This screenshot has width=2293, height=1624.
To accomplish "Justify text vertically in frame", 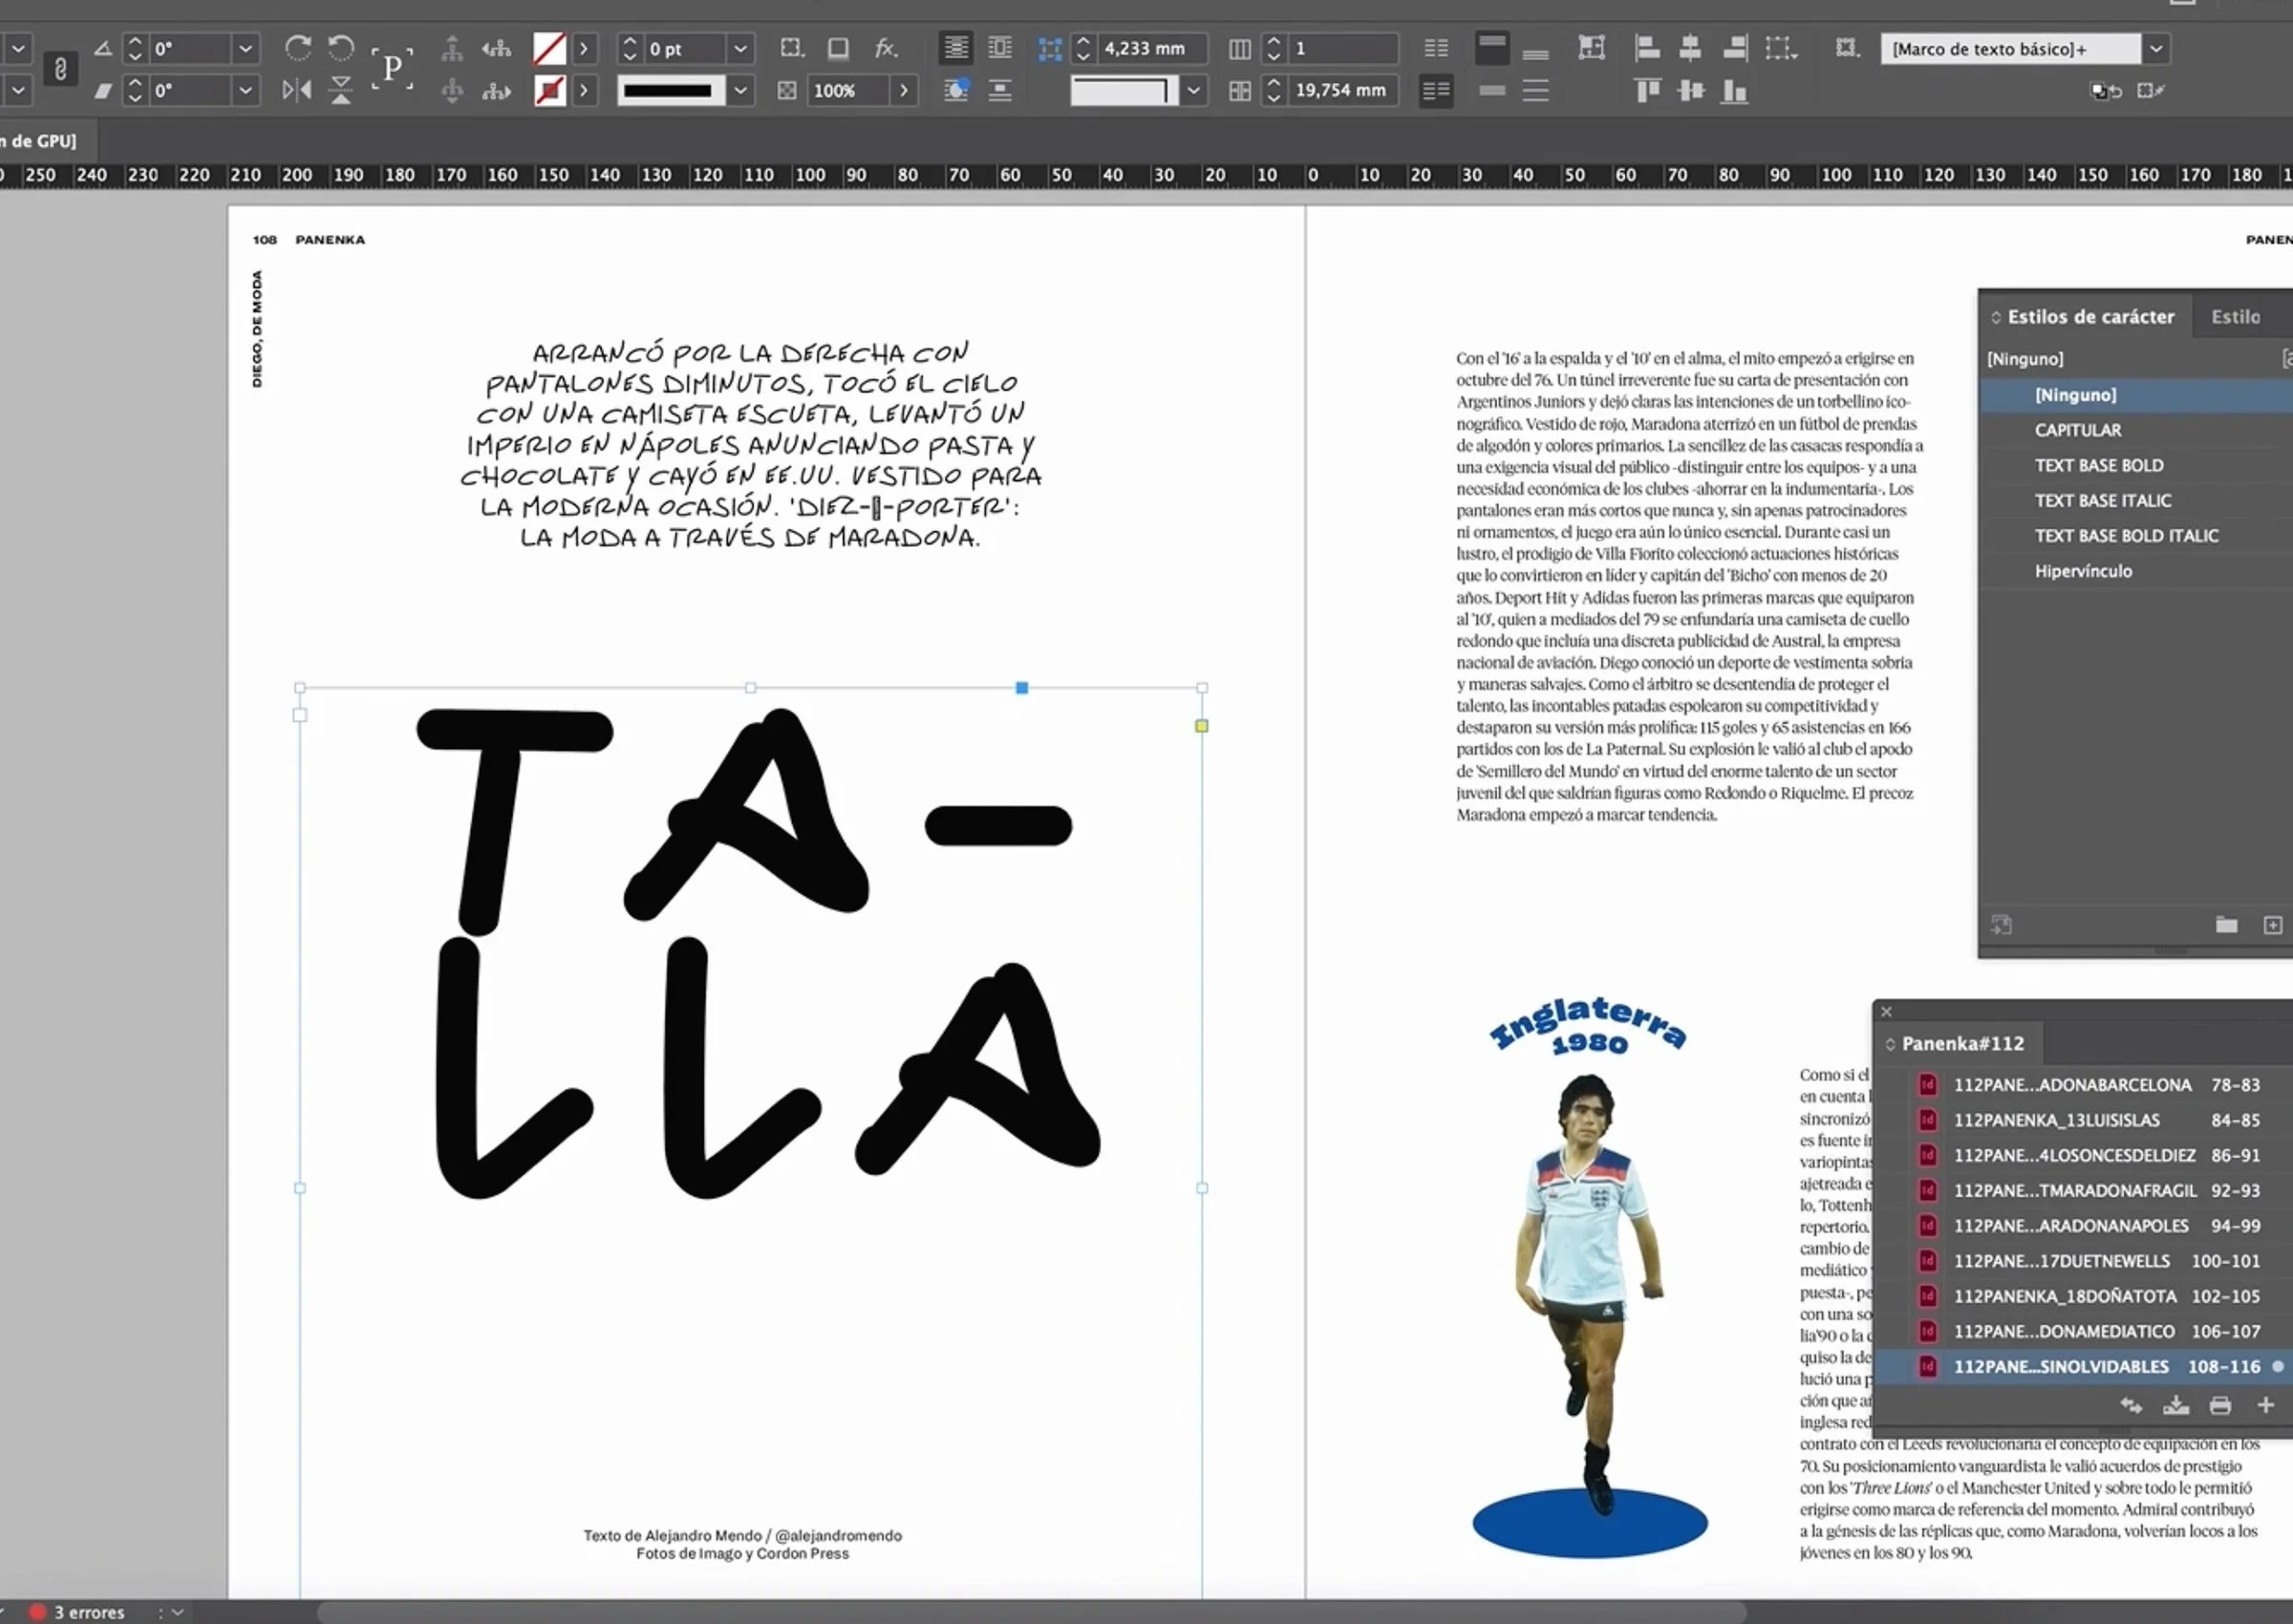I will tap(1536, 91).
